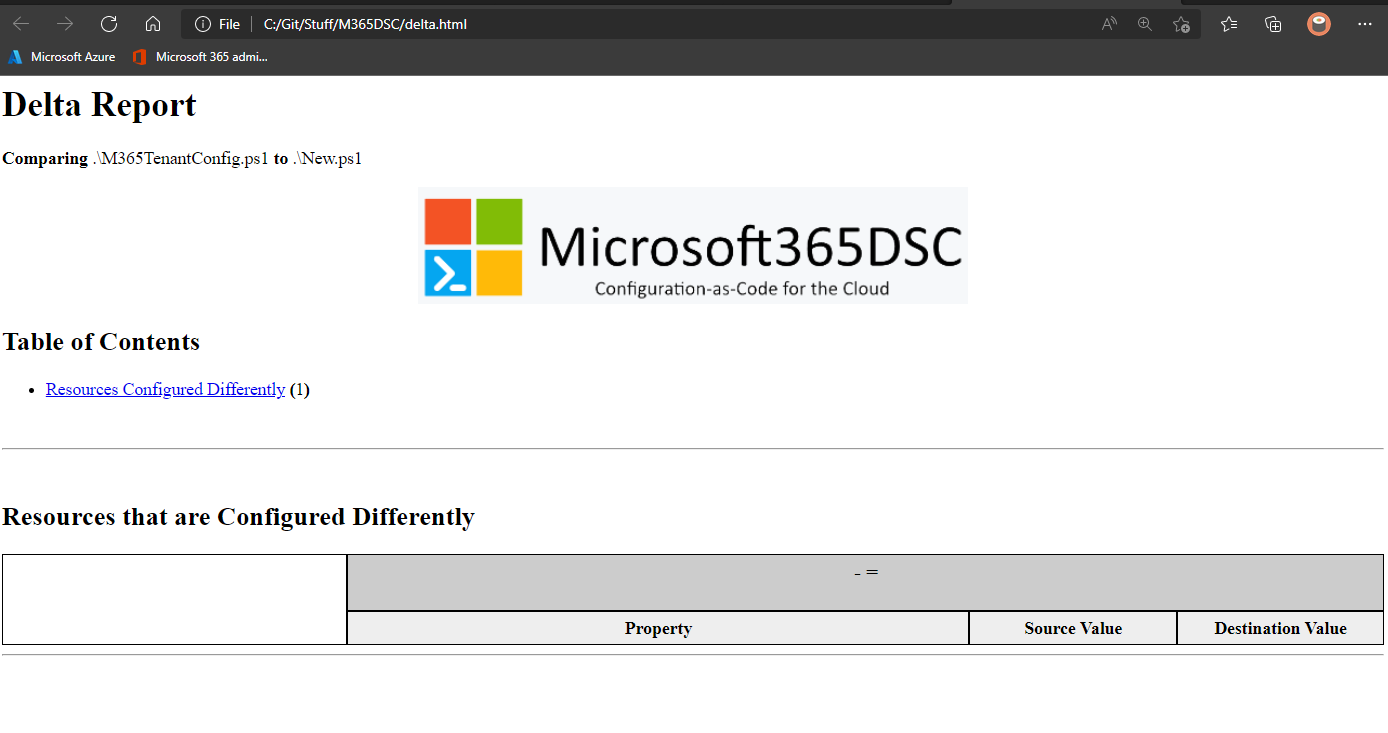Click the address bar to edit the path
The height and width of the screenshot is (733, 1388).
[x=365, y=24]
